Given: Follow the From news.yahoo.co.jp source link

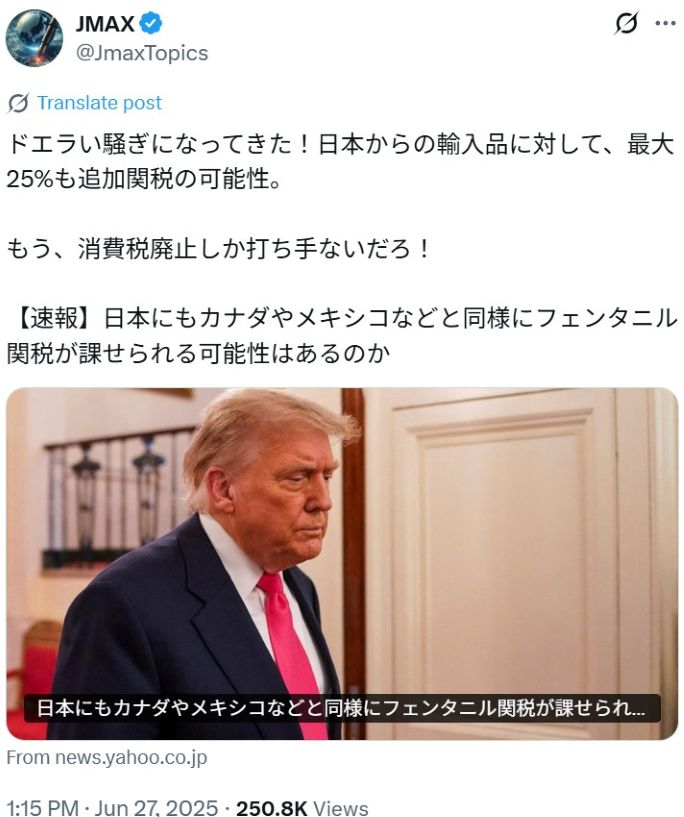Looking at the screenshot, I should click(107, 757).
